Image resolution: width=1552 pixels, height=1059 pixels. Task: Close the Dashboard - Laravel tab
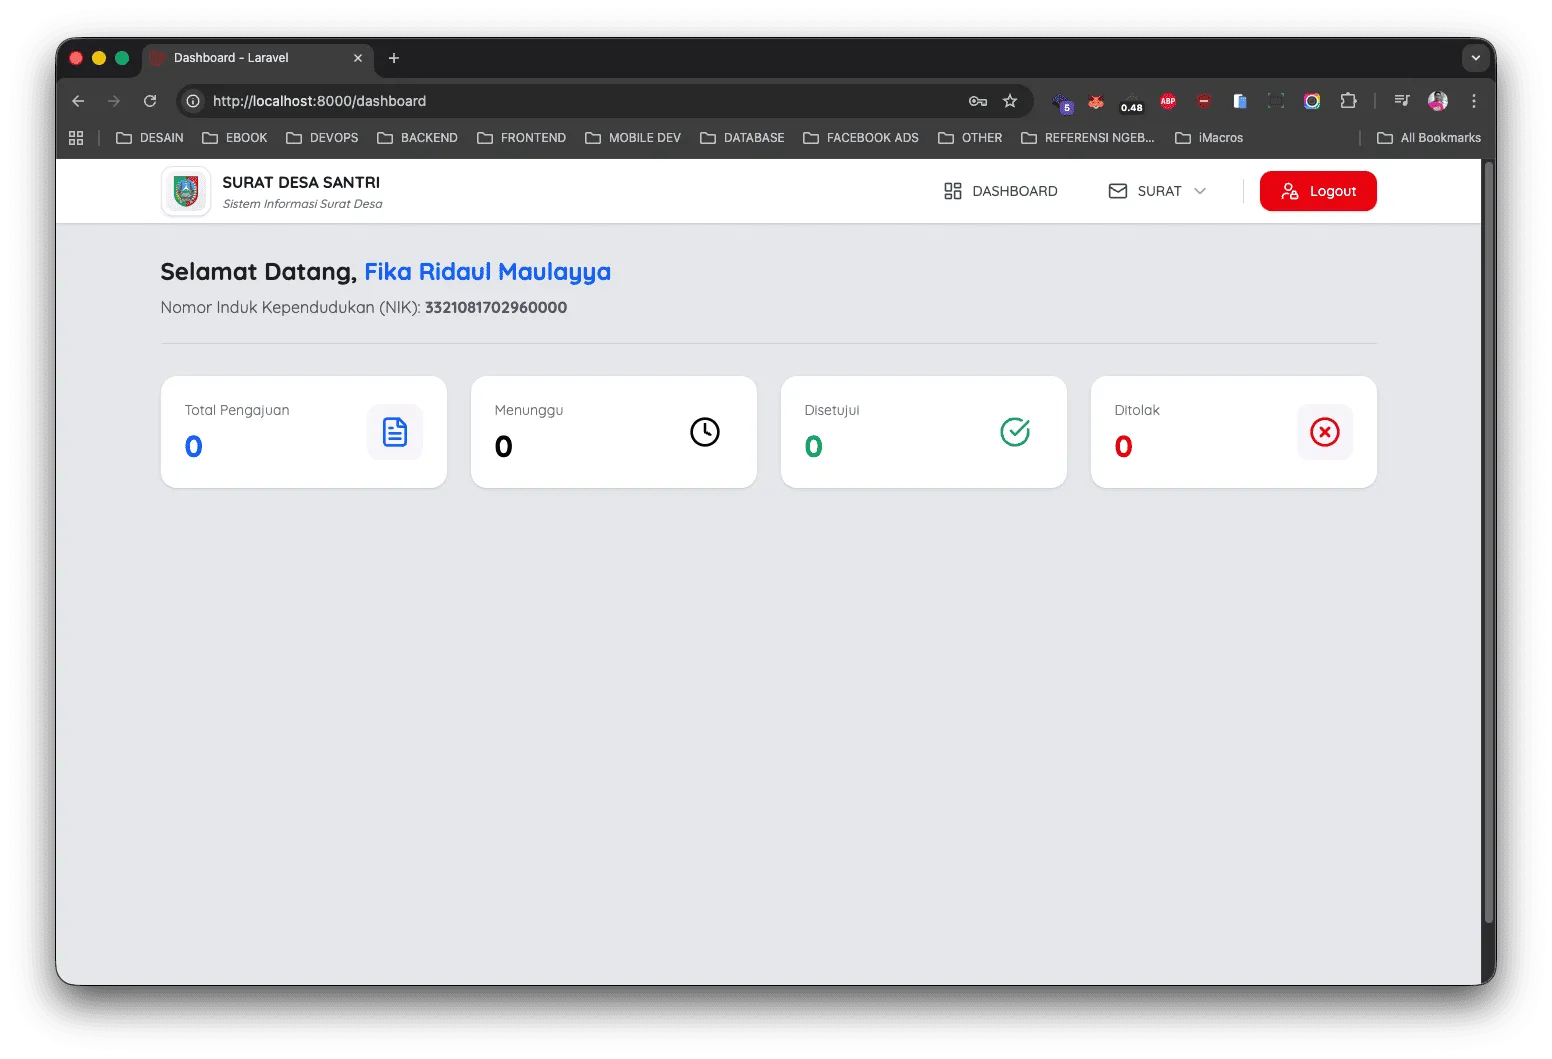tap(358, 58)
